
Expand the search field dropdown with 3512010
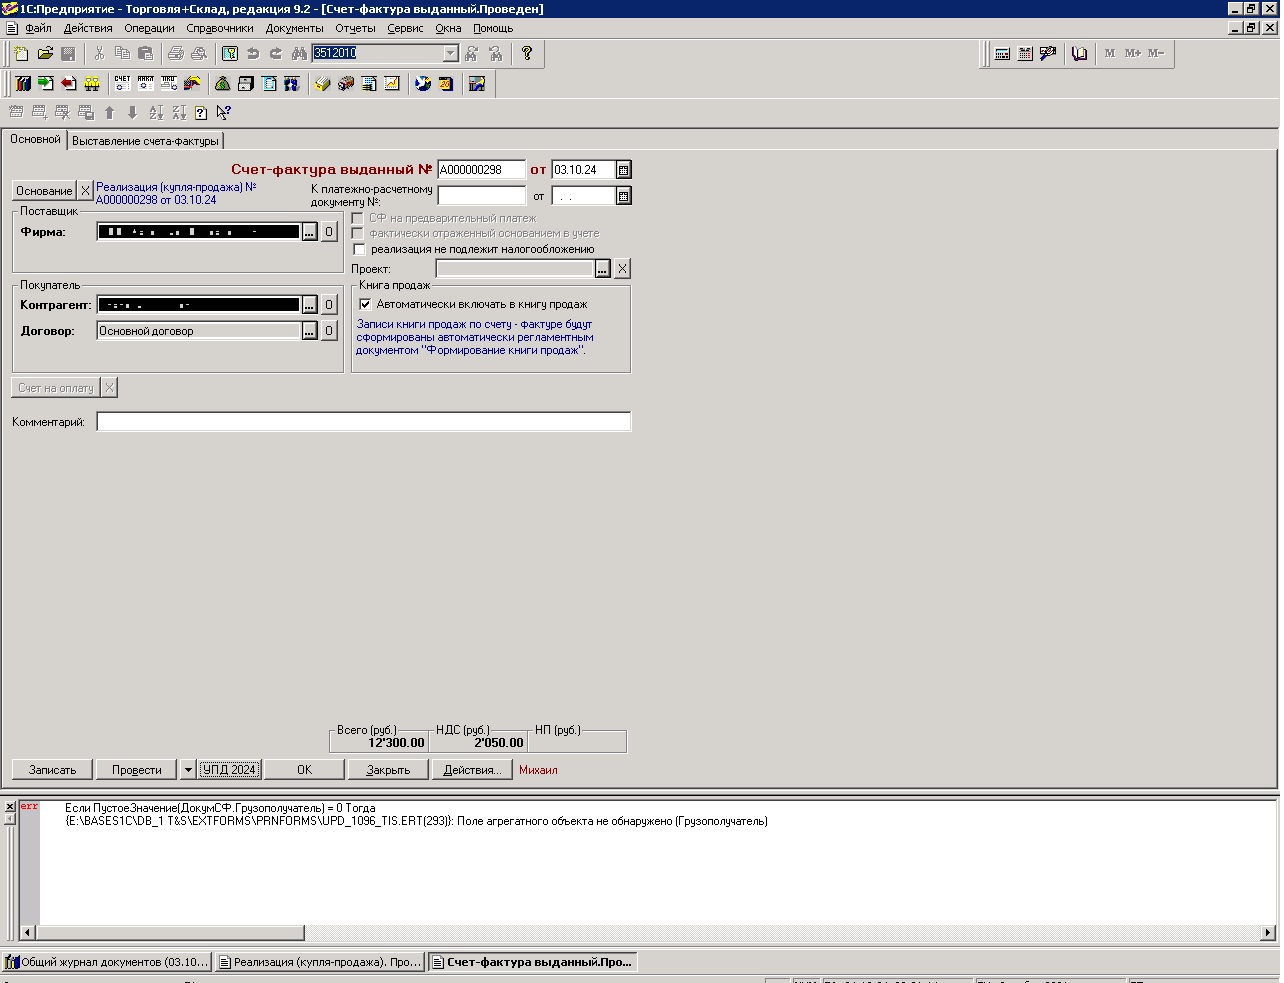pos(450,53)
